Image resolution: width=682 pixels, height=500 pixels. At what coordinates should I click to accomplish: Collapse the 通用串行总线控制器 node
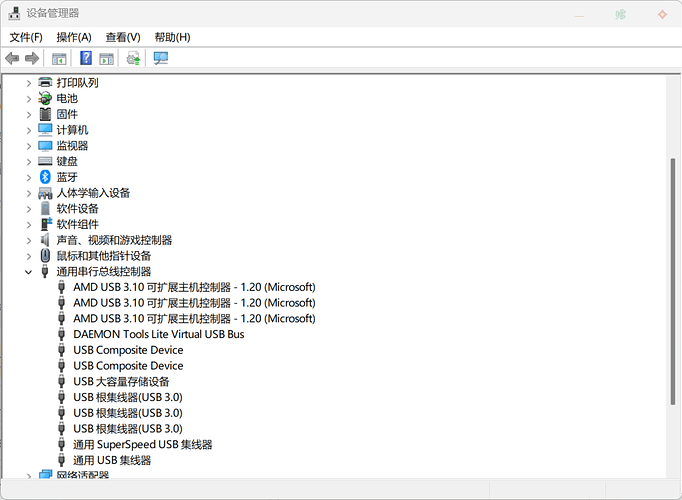(x=29, y=272)
